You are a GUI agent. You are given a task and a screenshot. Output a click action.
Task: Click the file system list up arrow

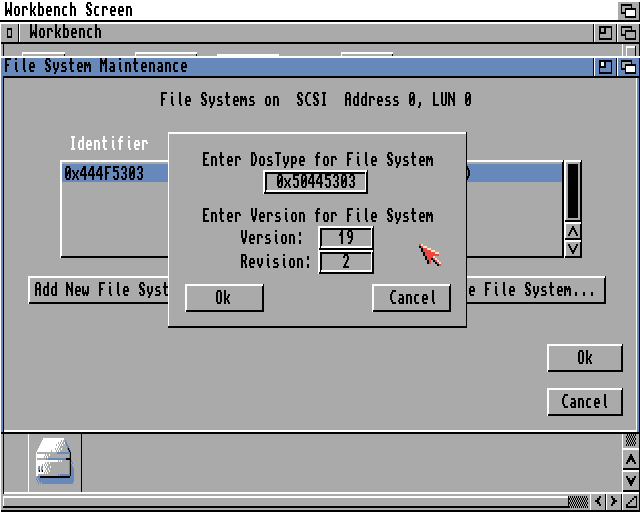pyautogui.click(x=573, y=231)
